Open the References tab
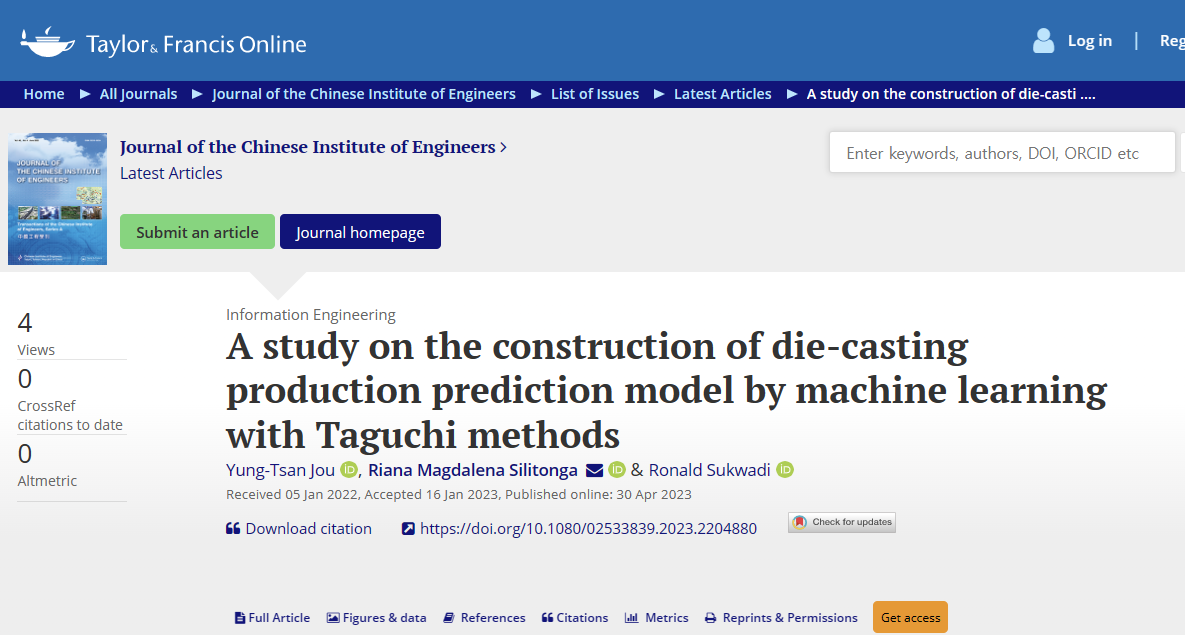The image size is (1185, 637). [484, 618]
